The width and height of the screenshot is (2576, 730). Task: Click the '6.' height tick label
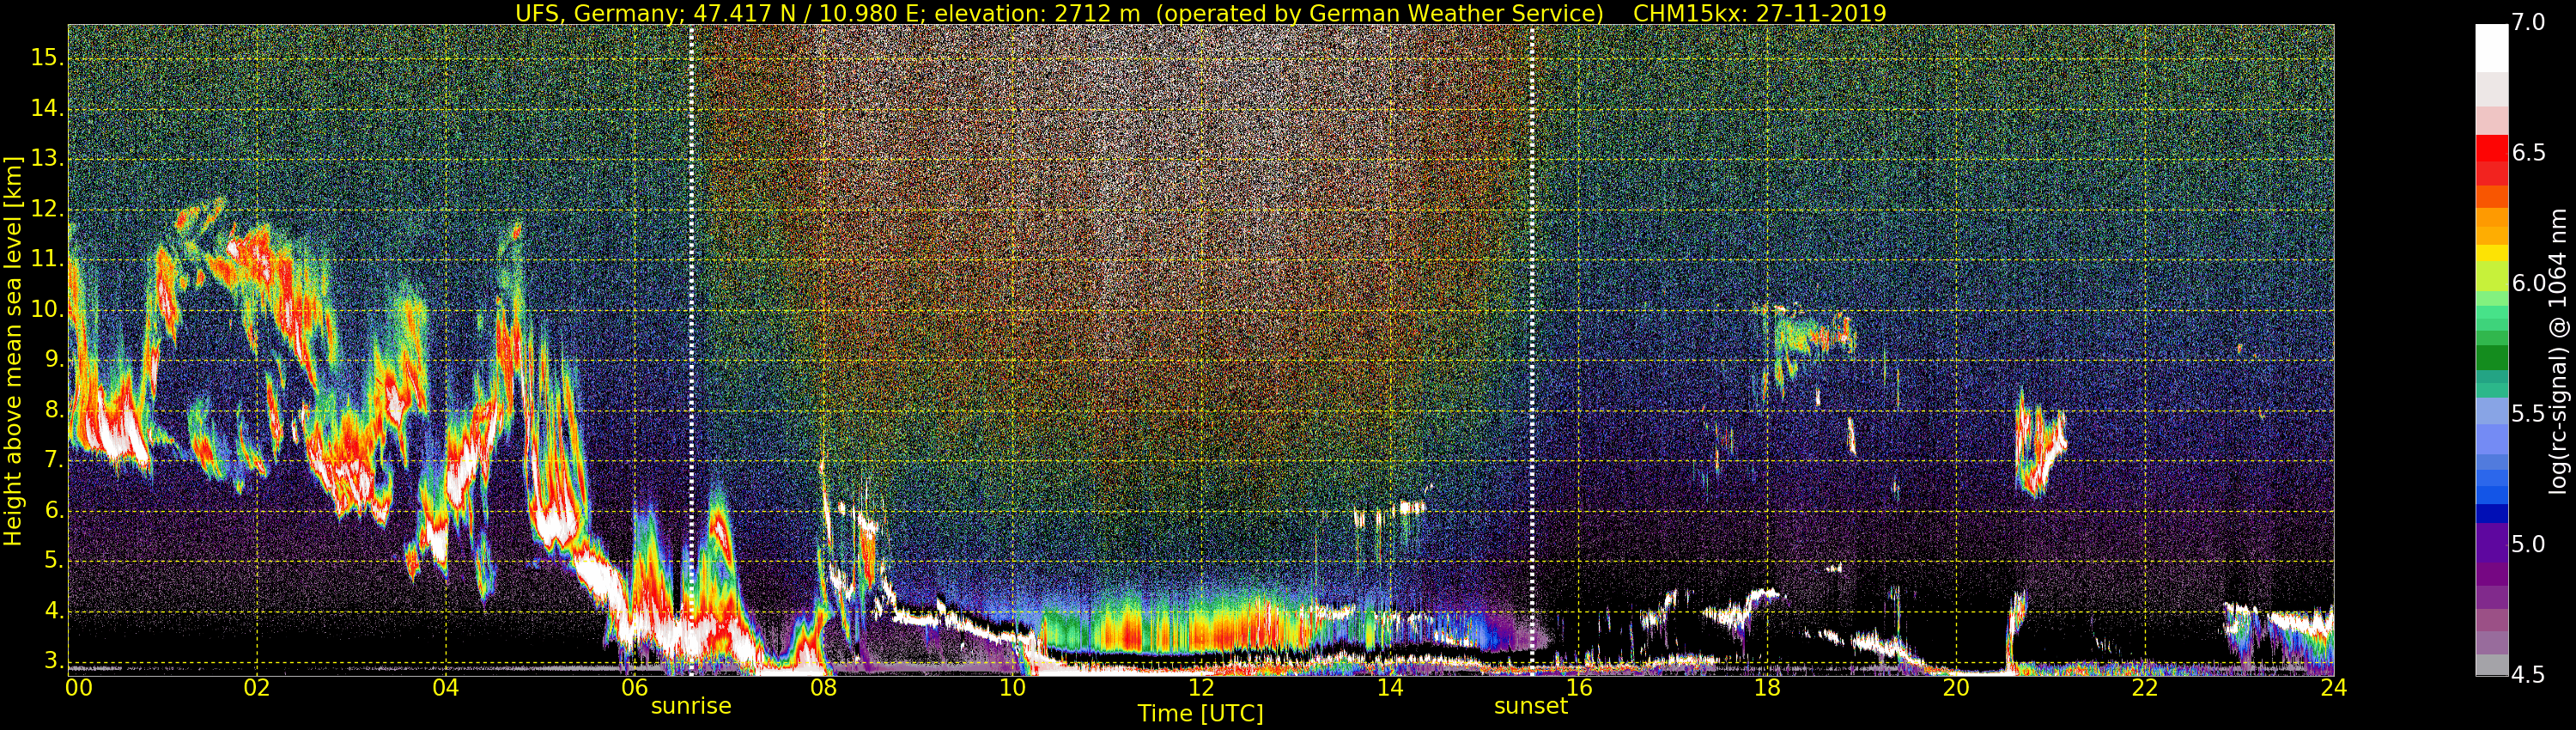54,511
